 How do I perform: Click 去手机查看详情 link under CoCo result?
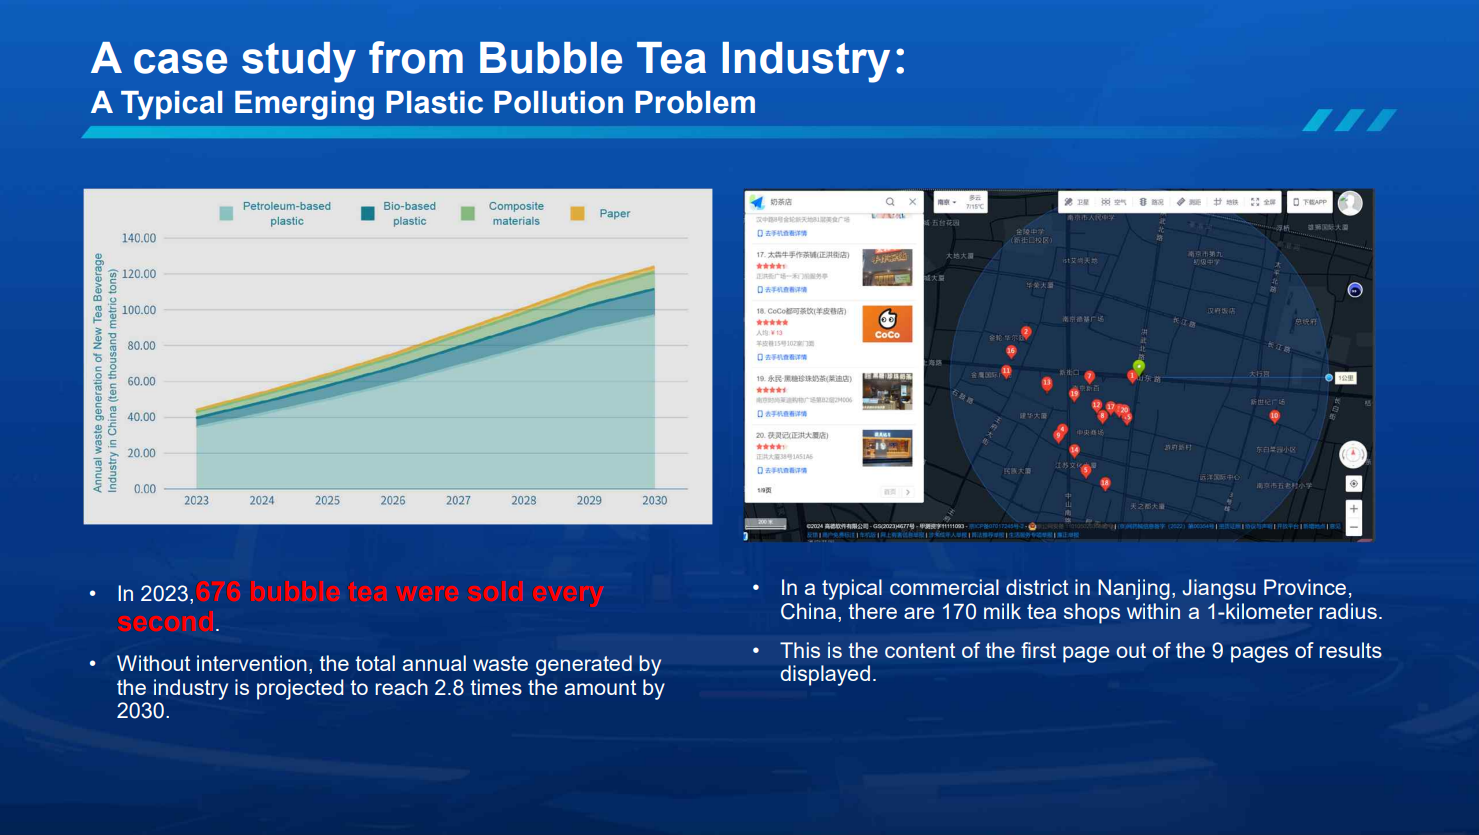click(782, 357)
